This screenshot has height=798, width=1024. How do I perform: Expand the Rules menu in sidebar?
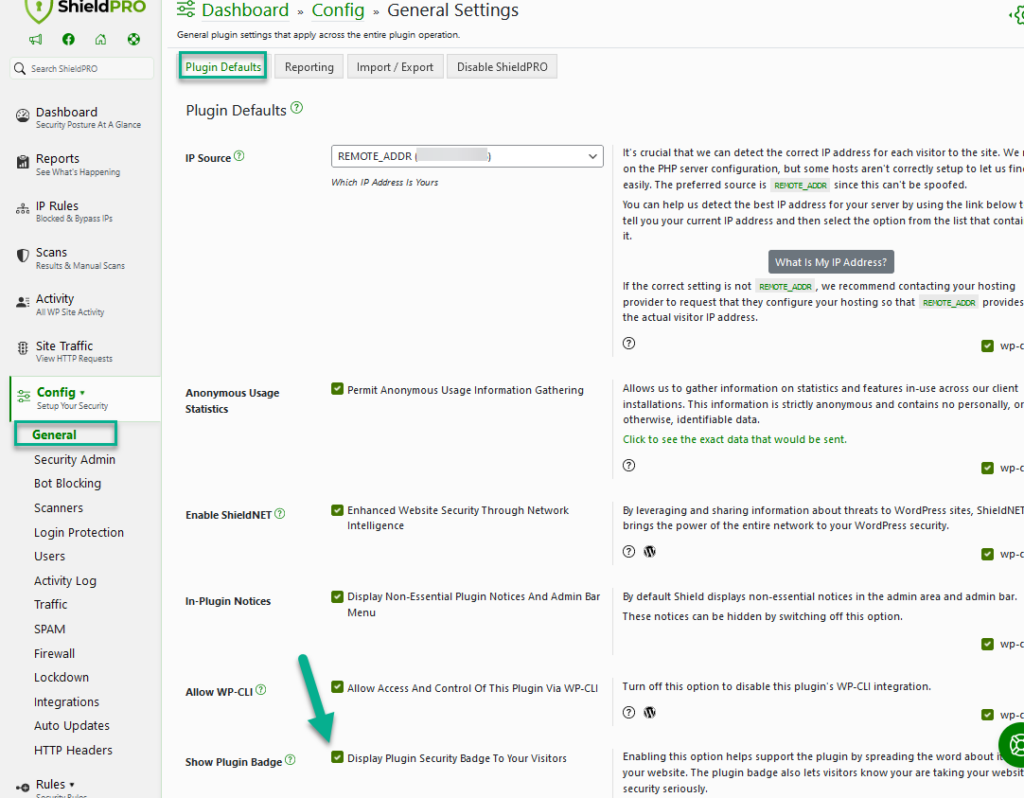(55, 784)
